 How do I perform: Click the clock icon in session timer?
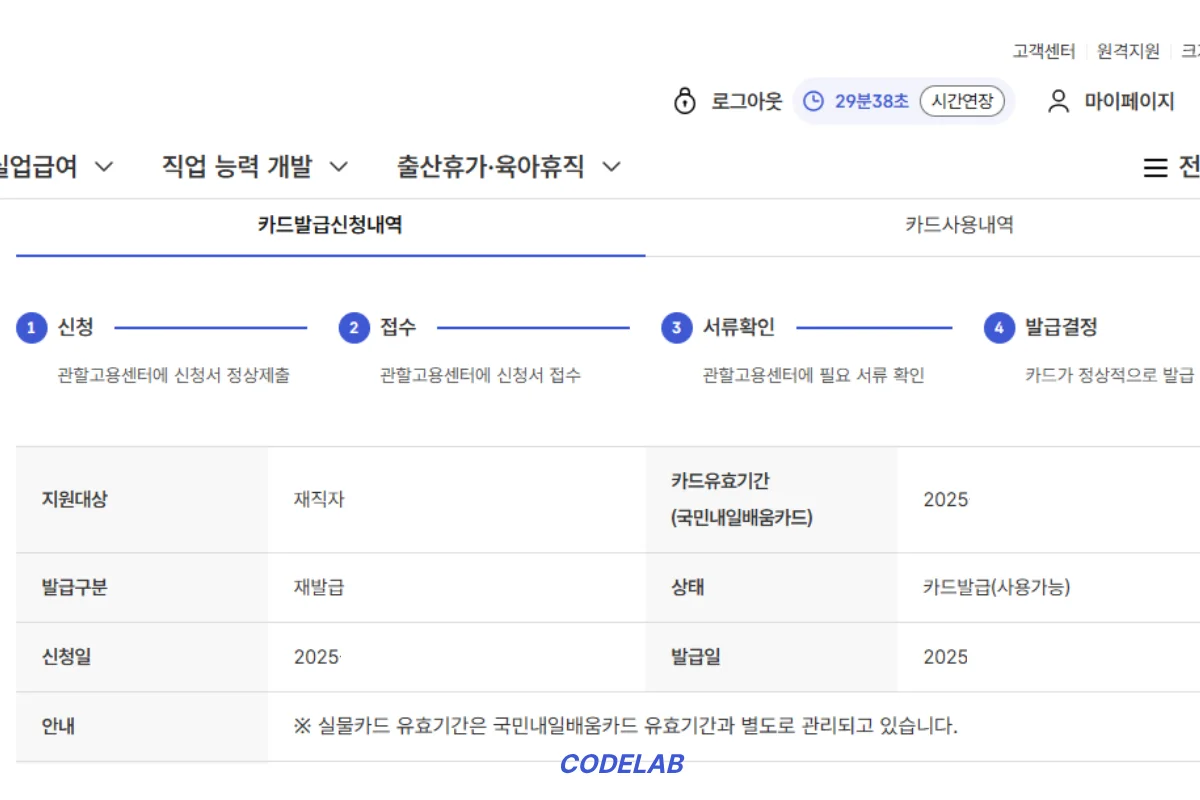click(814, 101)
